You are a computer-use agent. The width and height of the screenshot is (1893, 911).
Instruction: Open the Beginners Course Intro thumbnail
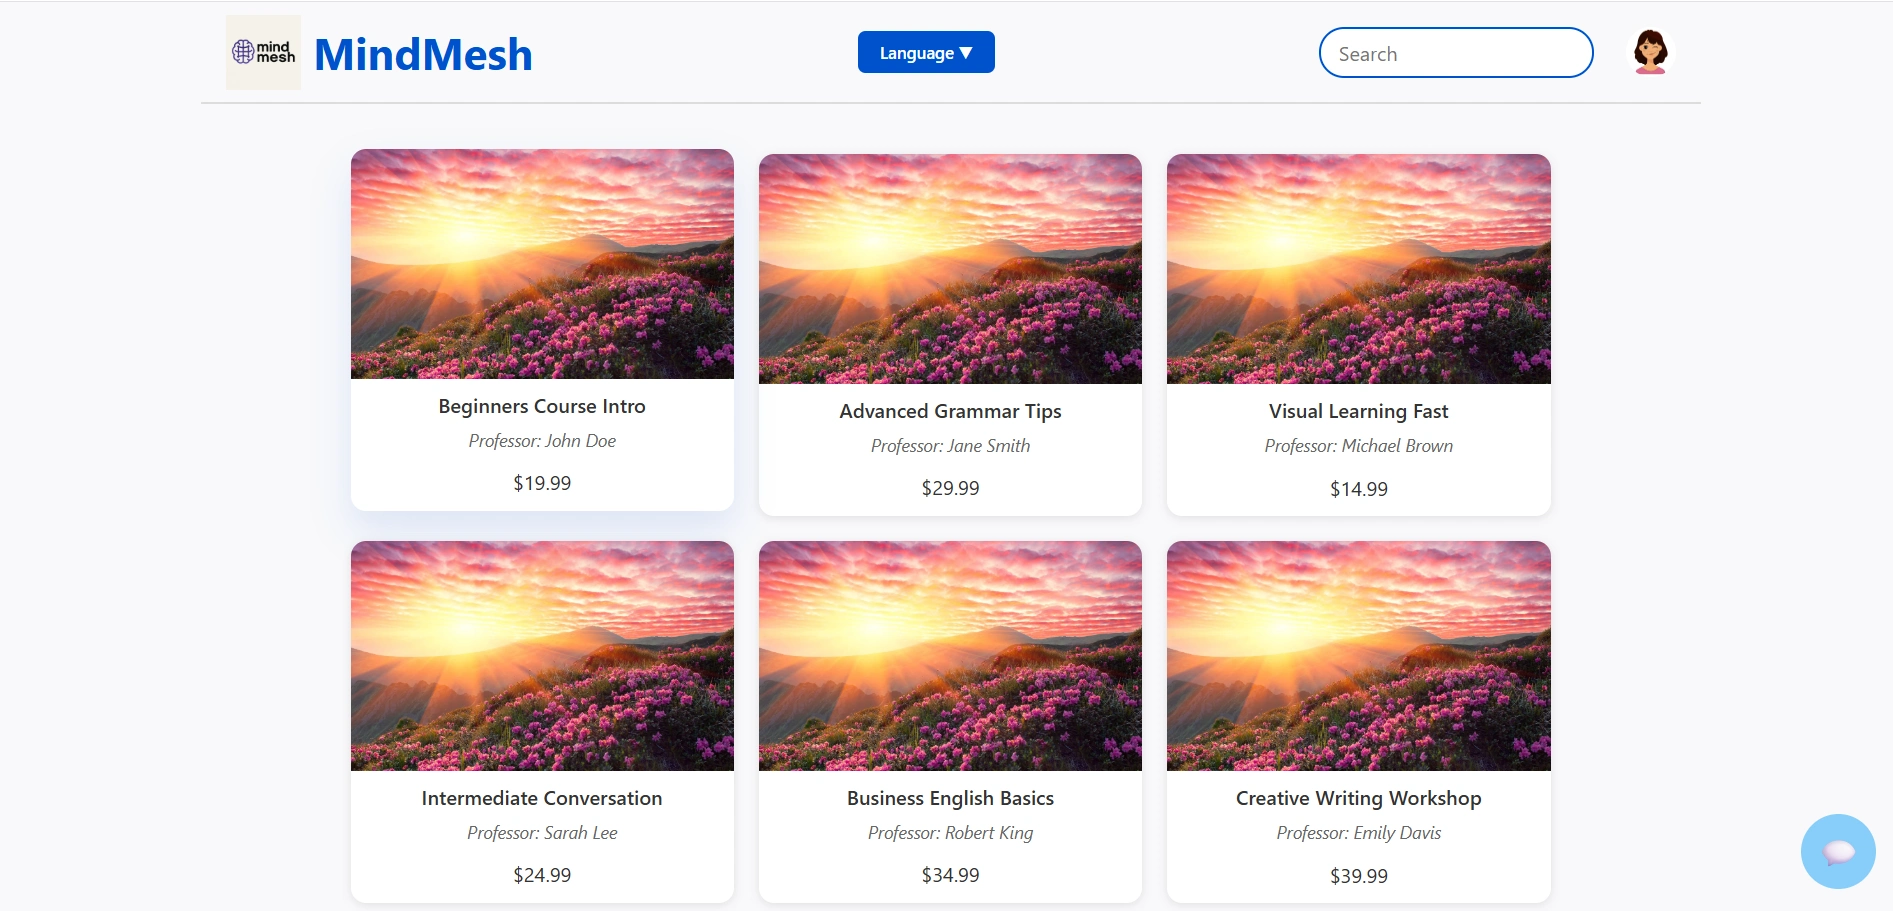pyautogui.click(x=542, y=264)
